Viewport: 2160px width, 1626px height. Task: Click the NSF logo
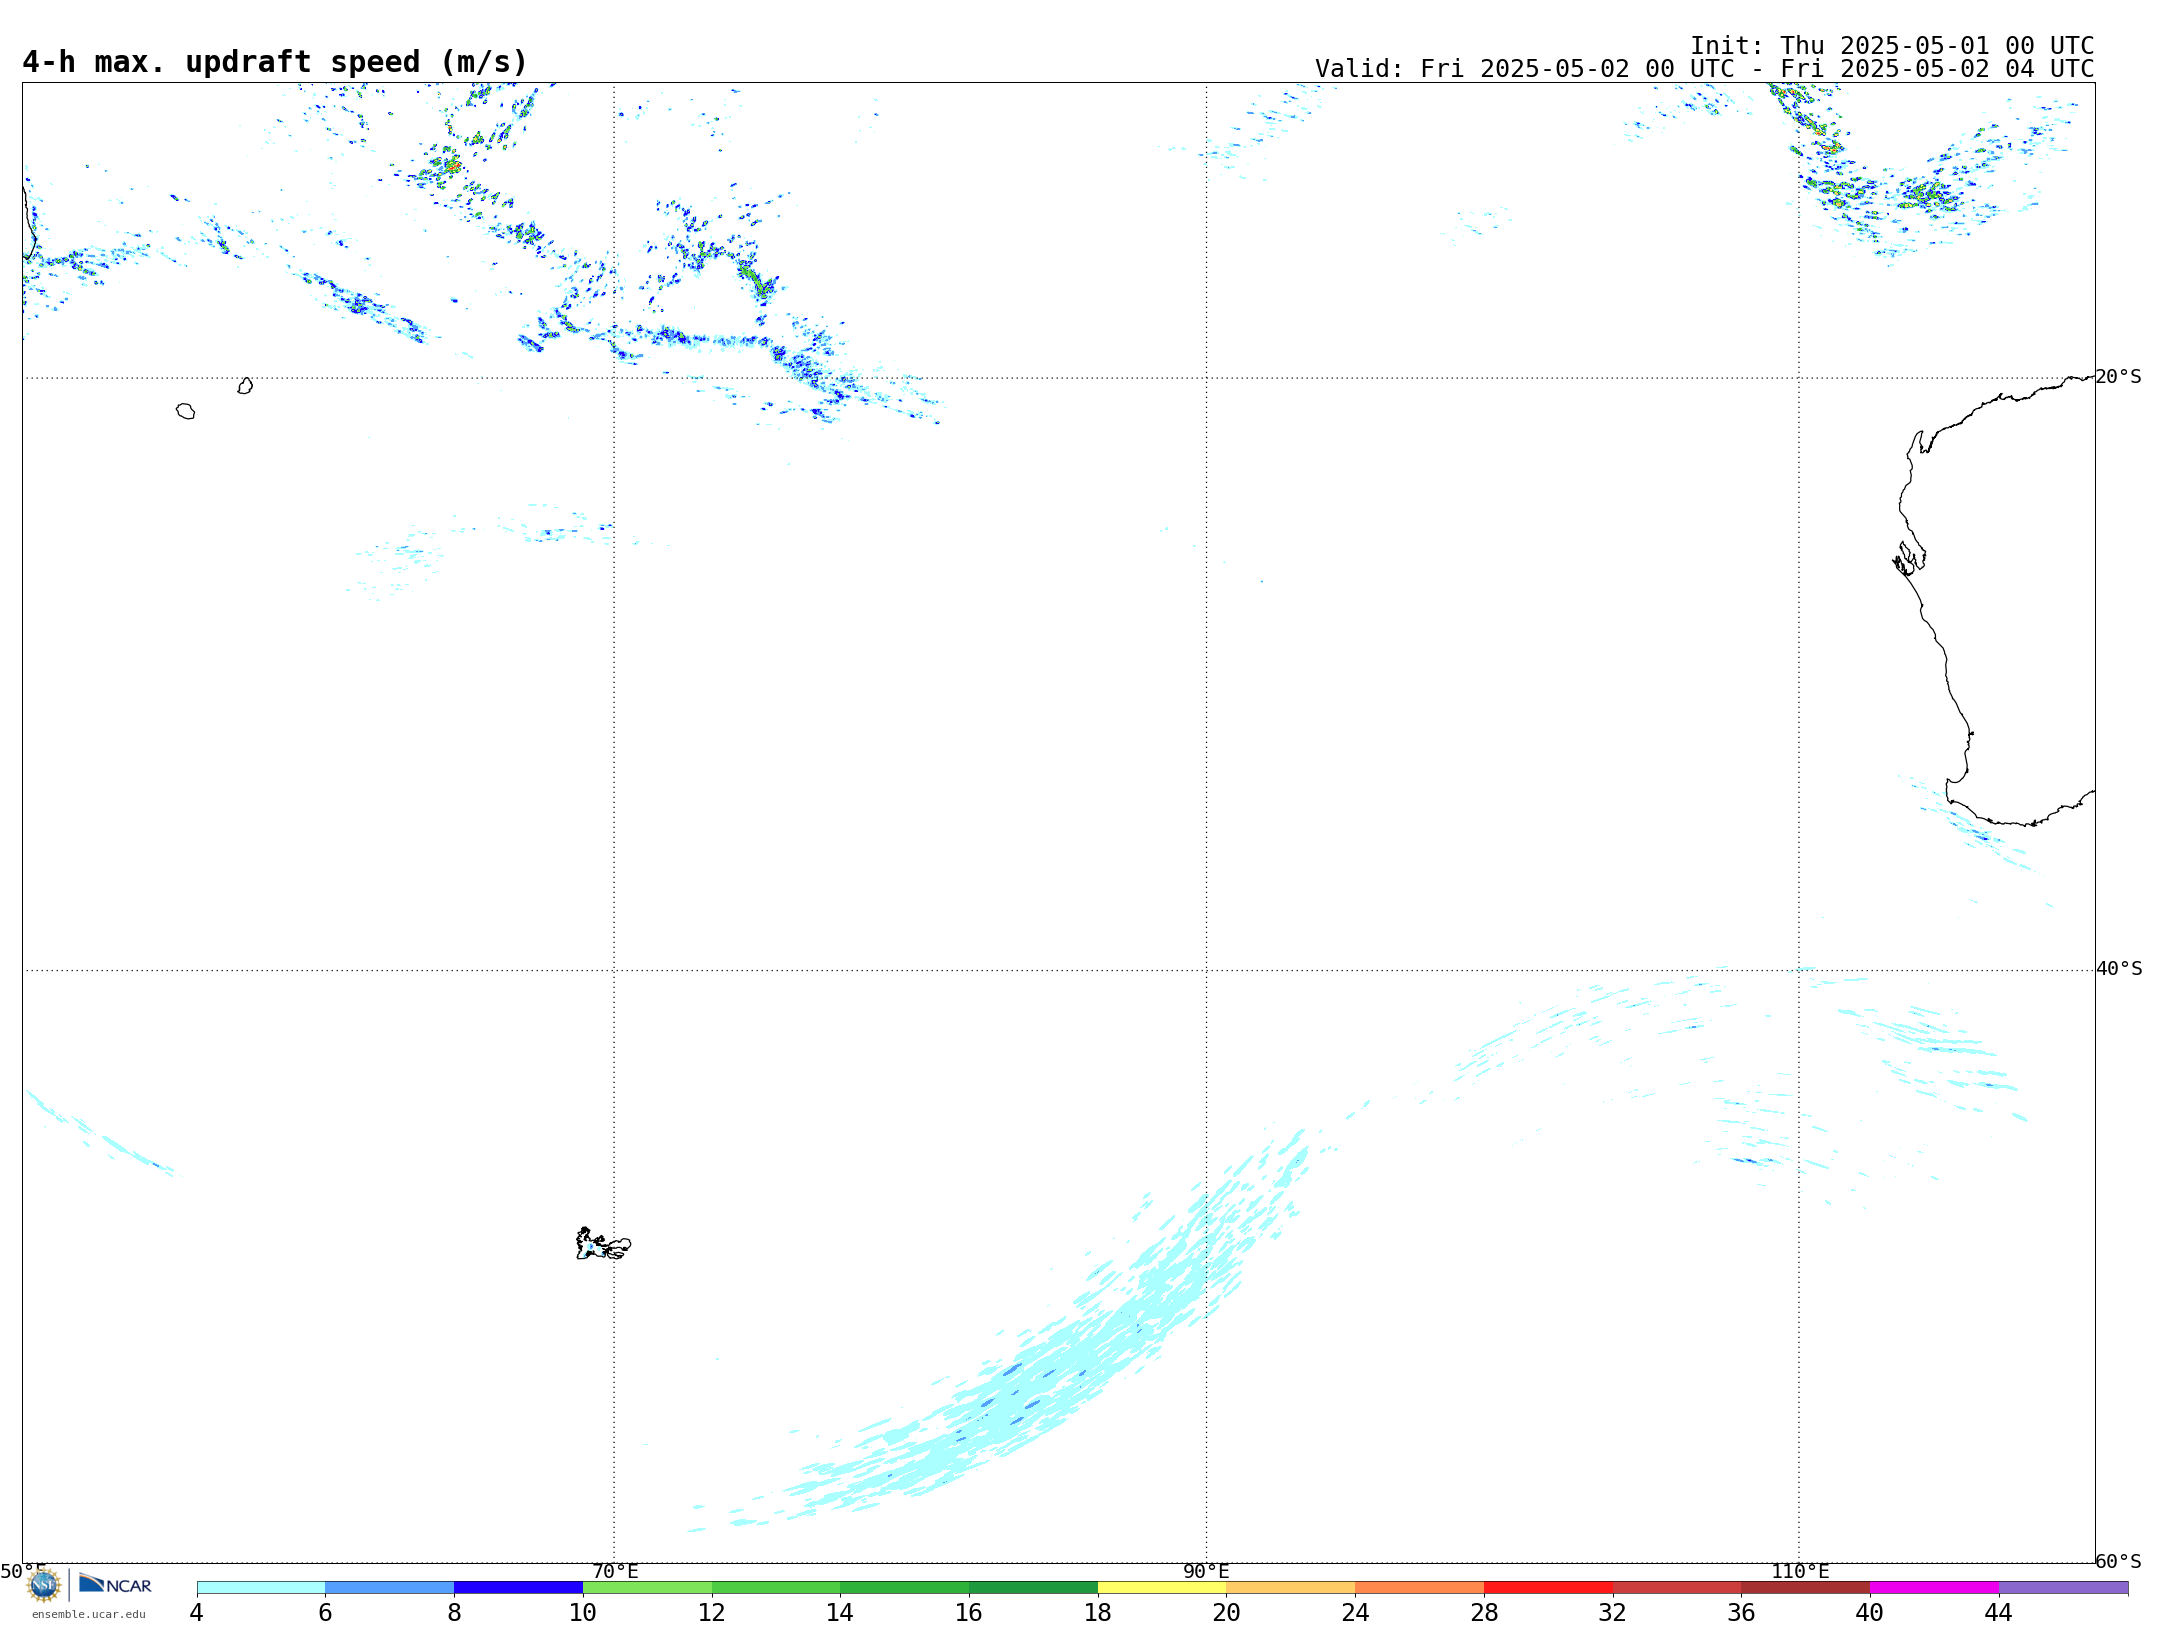(x=44, y=1585)
